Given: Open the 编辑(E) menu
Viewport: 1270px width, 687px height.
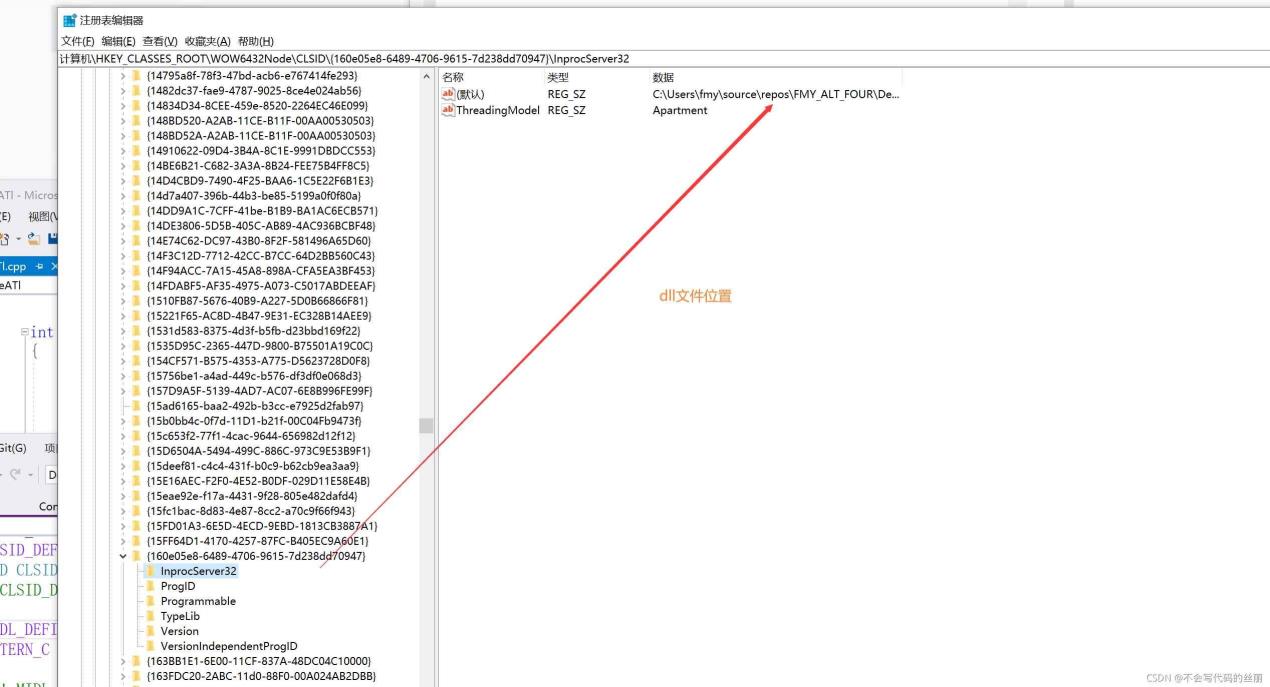Looking at the screenshot, I should click(x=118, y=41).
